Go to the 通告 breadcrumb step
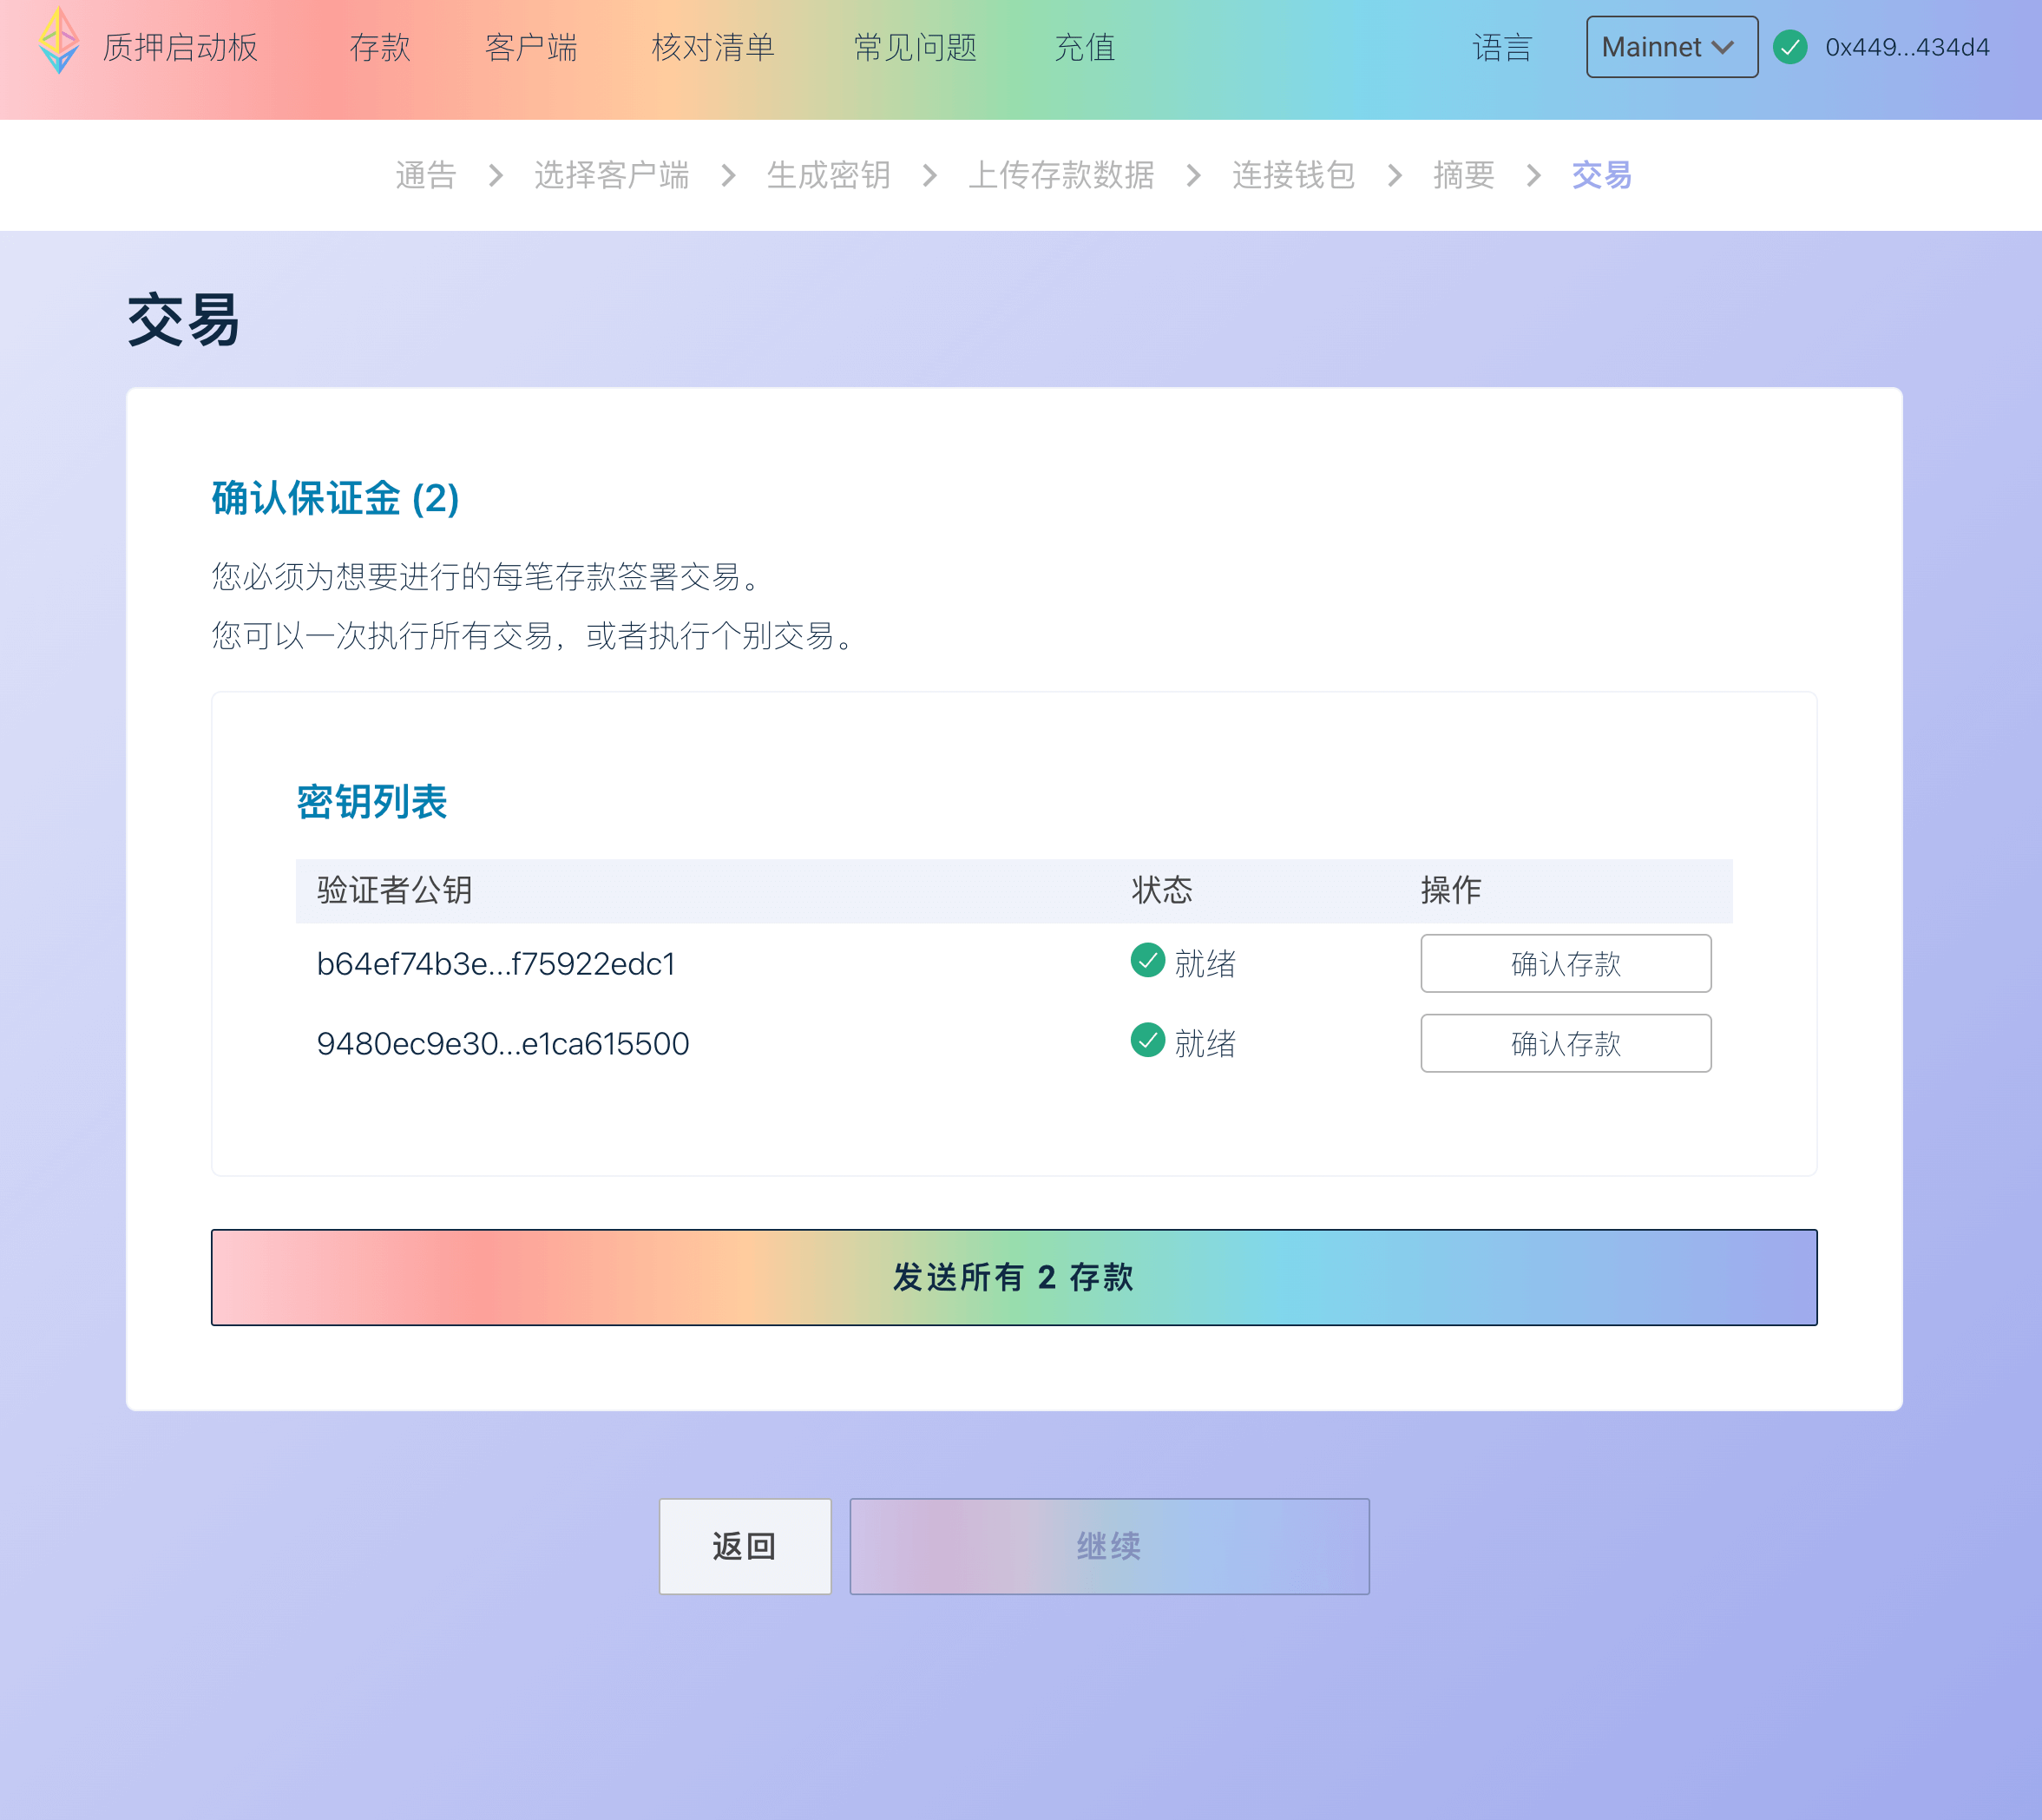The height and width of the screenshot is (1820, 2042). click(x=426, y=176)
